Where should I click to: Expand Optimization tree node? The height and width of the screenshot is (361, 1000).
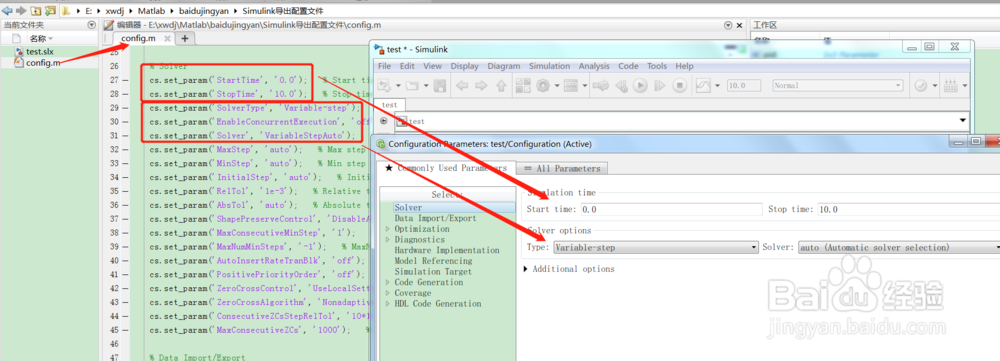(388, 229)
